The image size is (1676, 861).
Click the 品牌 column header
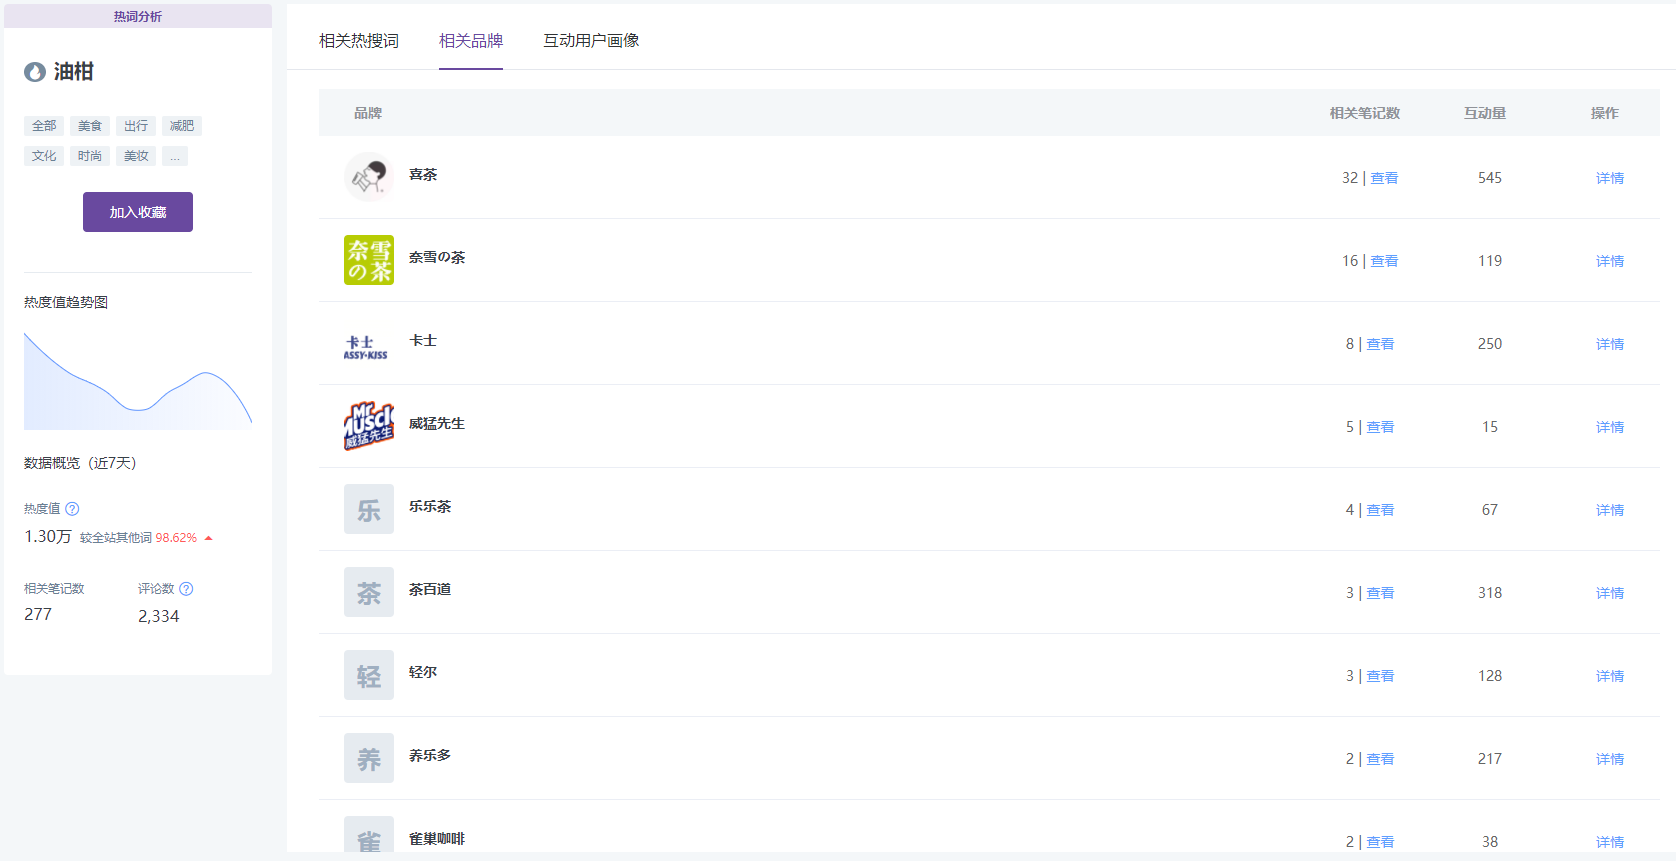pos(368,113)
